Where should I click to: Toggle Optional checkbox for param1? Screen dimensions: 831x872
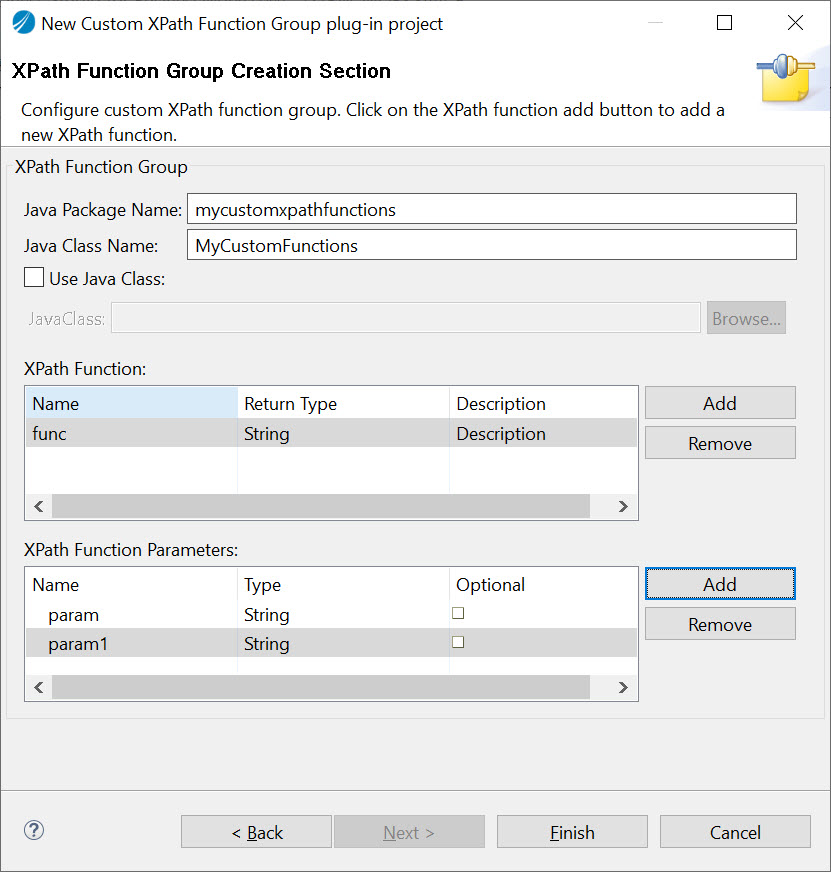point(458,642)
